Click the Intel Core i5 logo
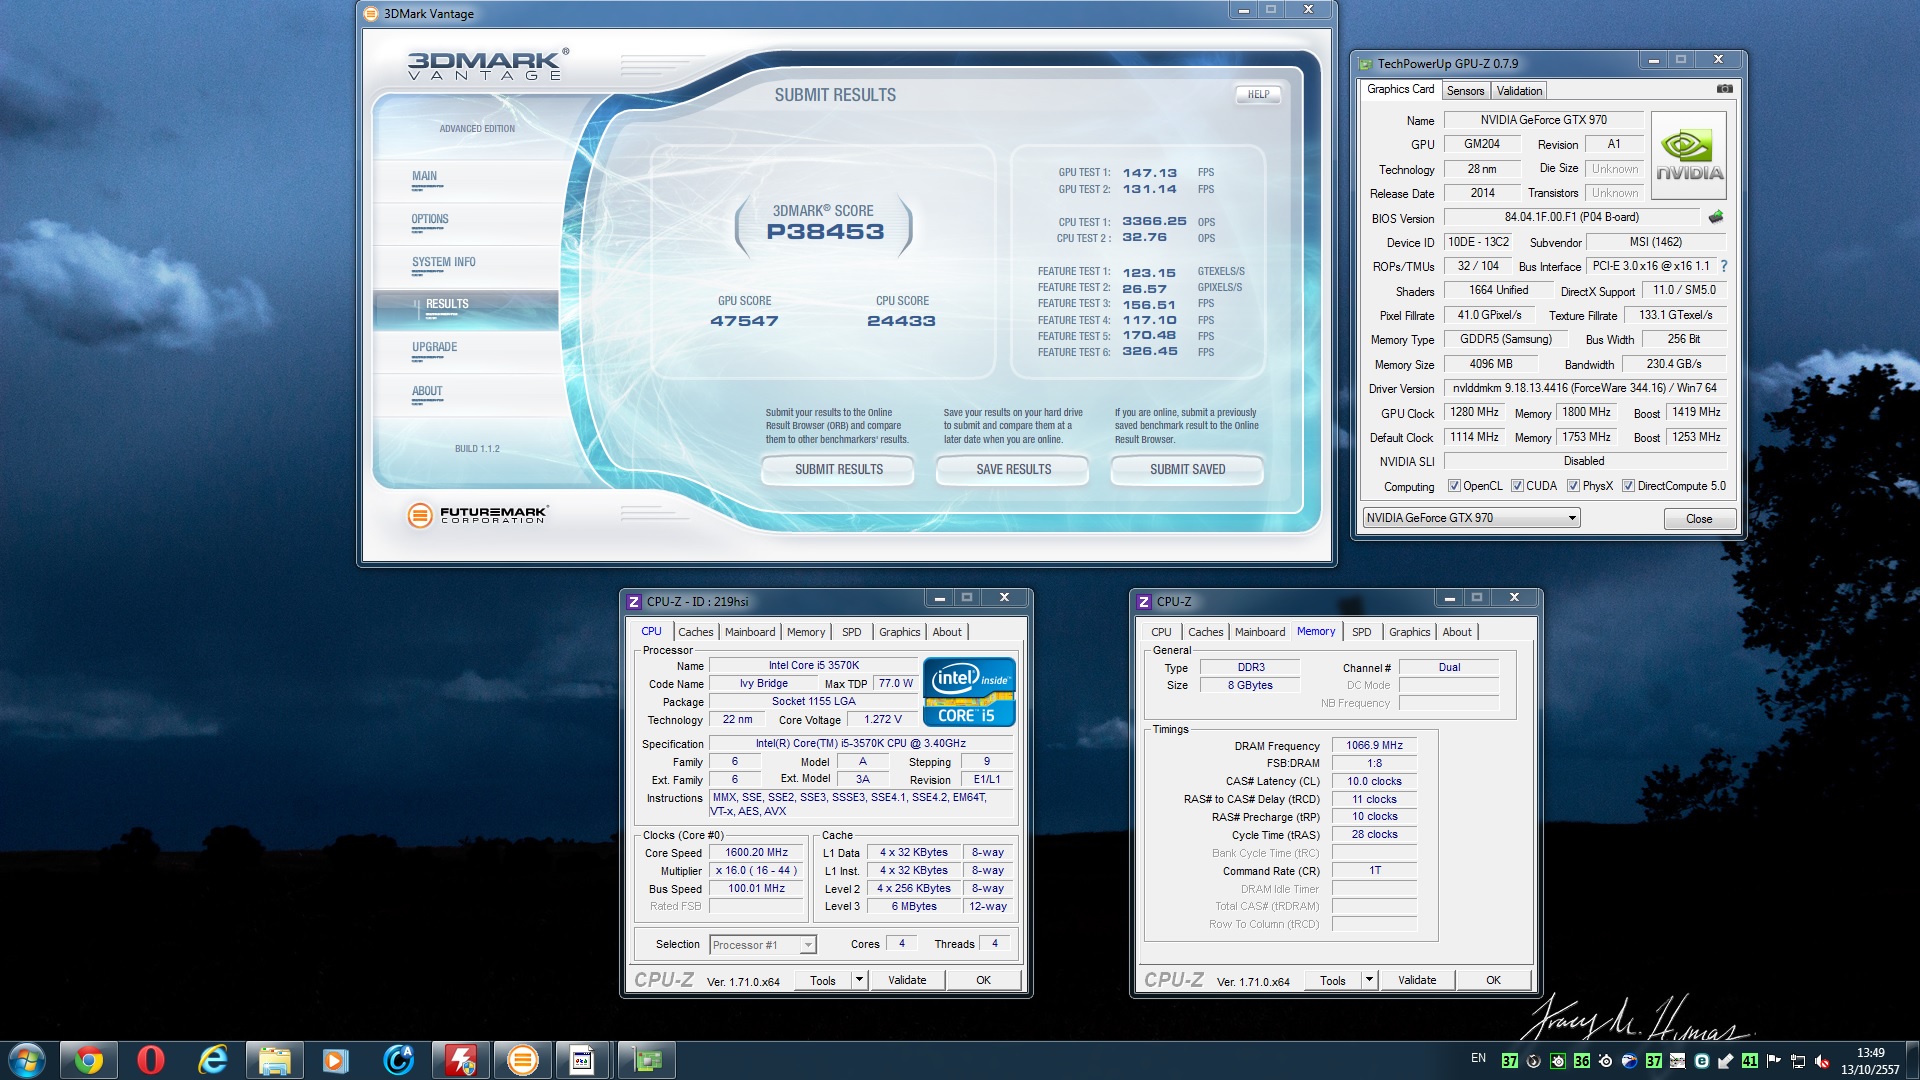This screenshot has width=1920, height=1080. (x=968, y=691)
